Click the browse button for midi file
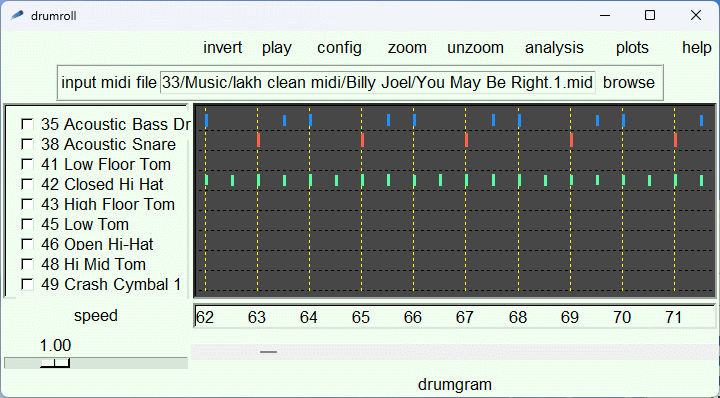This screenshot has width=720, height=398. (629, 83)
